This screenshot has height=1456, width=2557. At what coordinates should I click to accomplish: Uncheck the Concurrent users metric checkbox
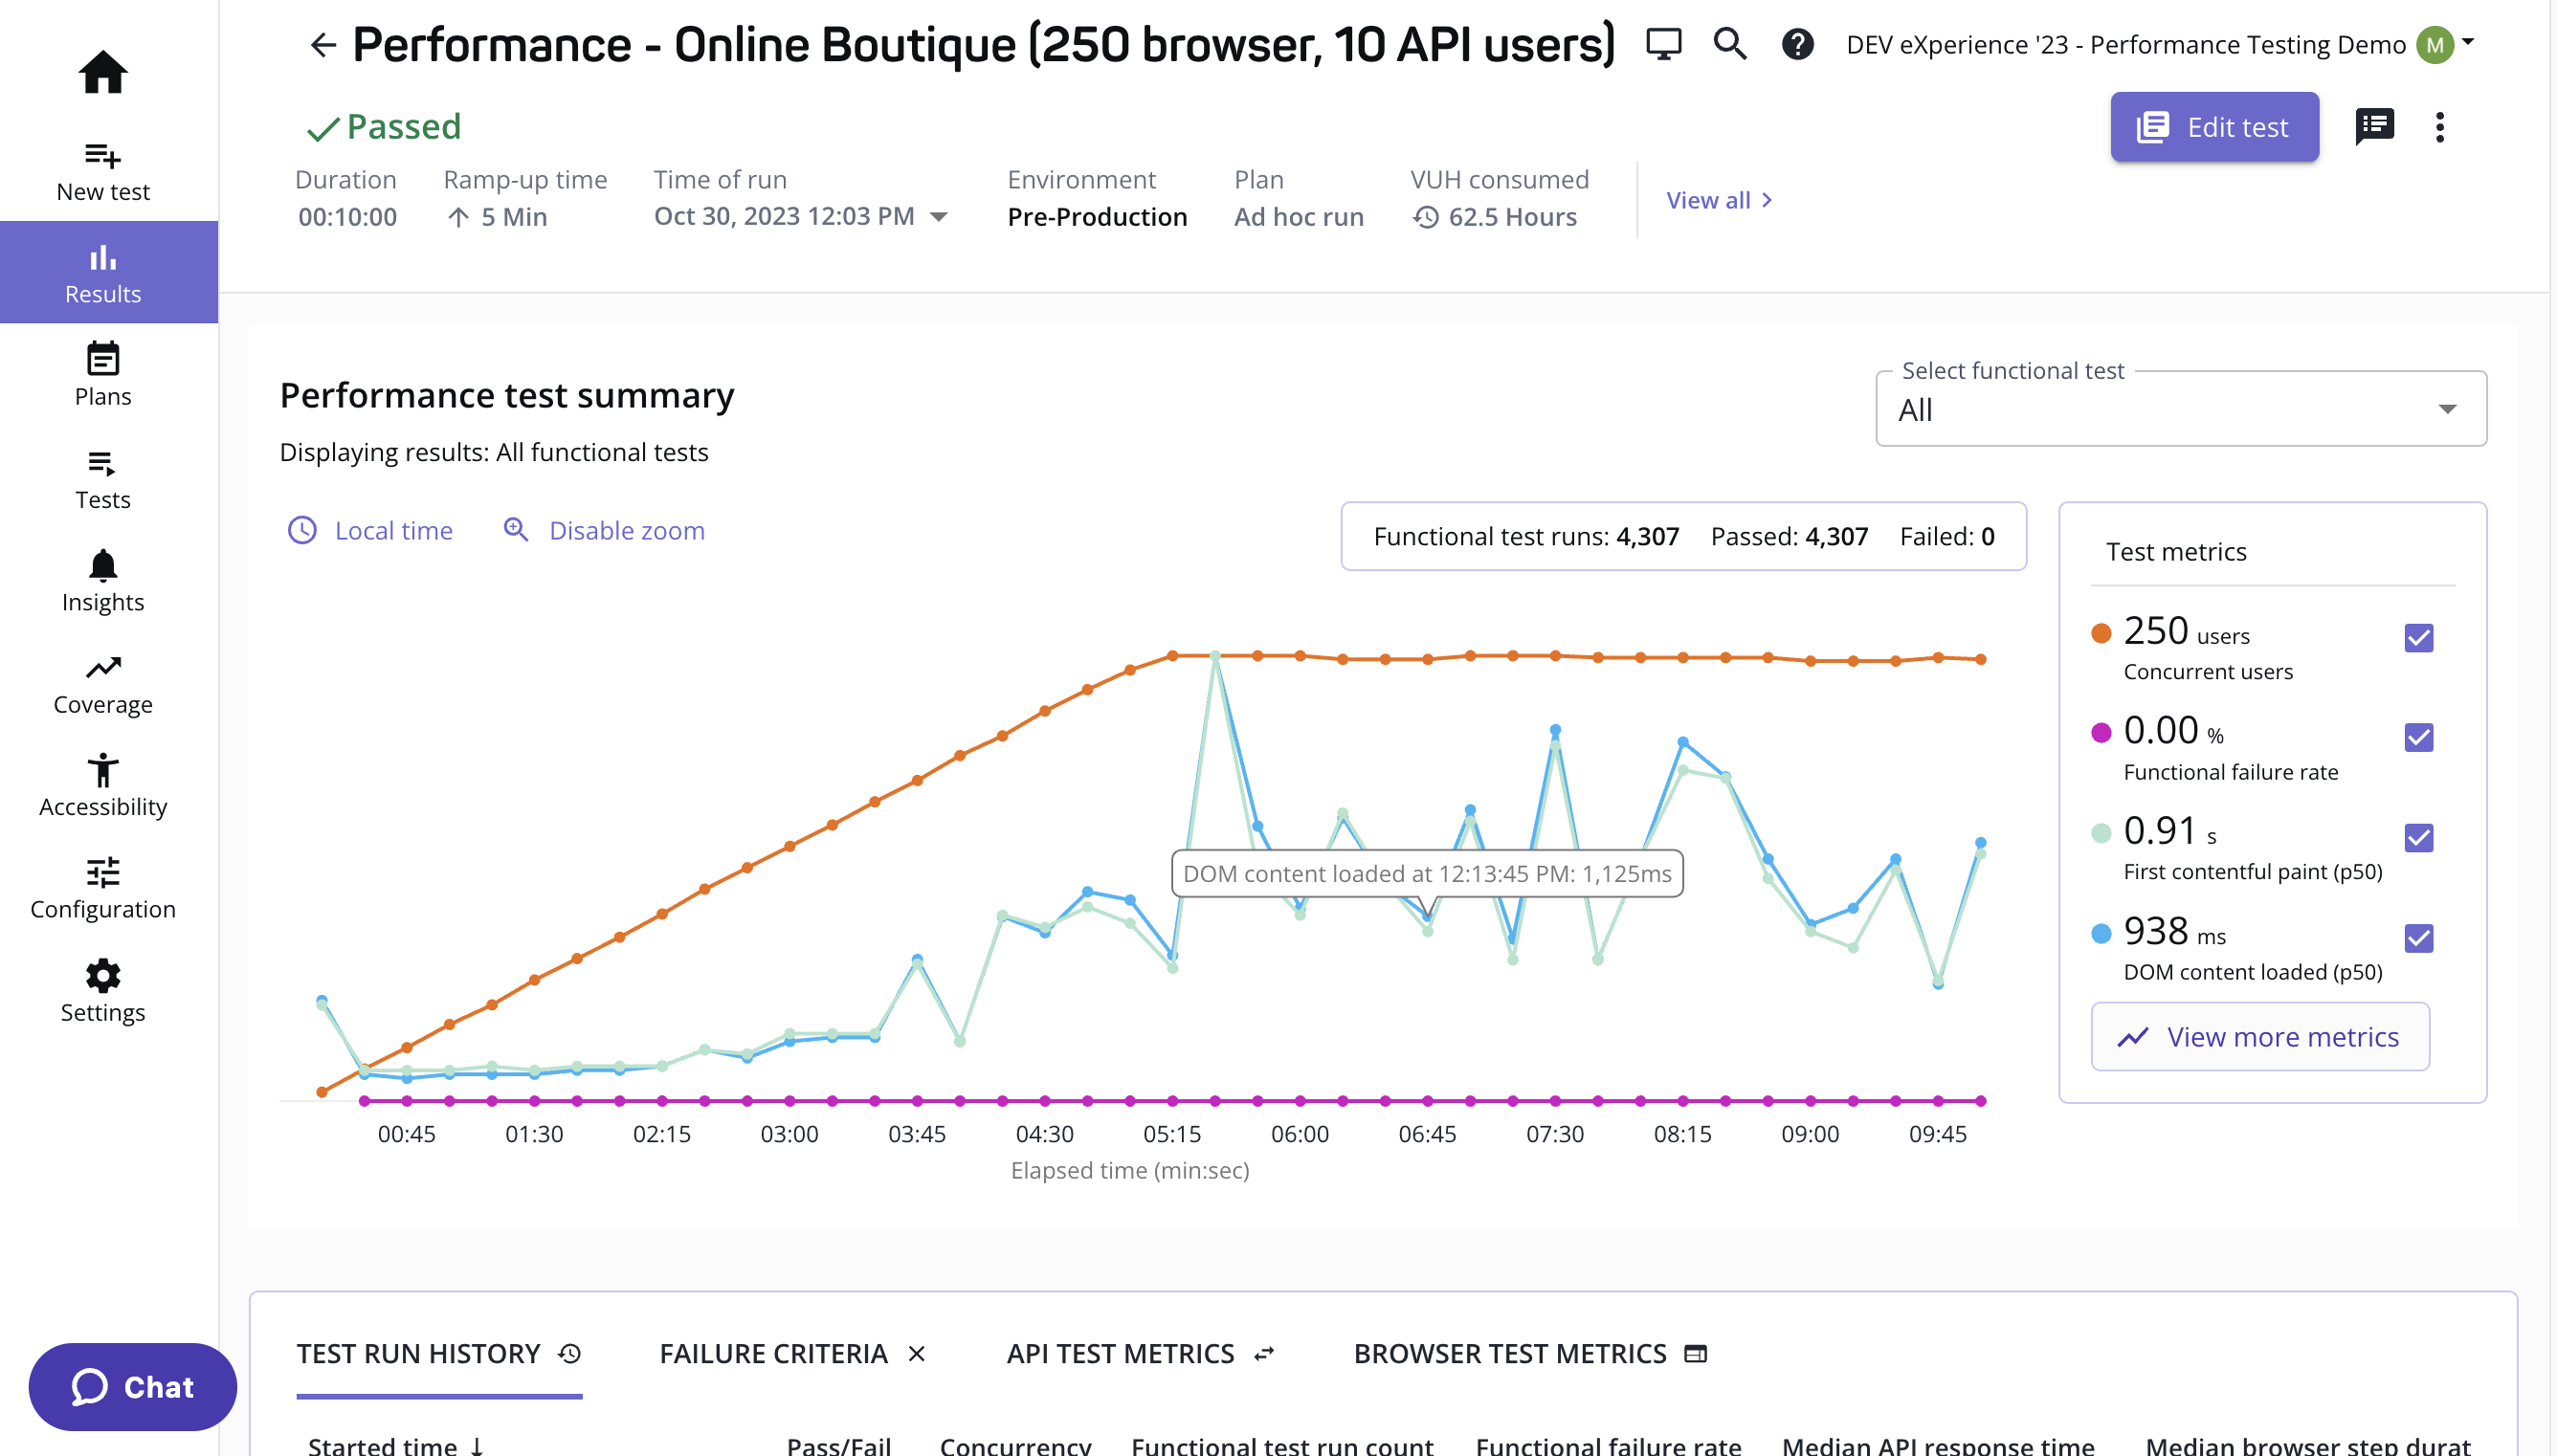coord(2418,638)
